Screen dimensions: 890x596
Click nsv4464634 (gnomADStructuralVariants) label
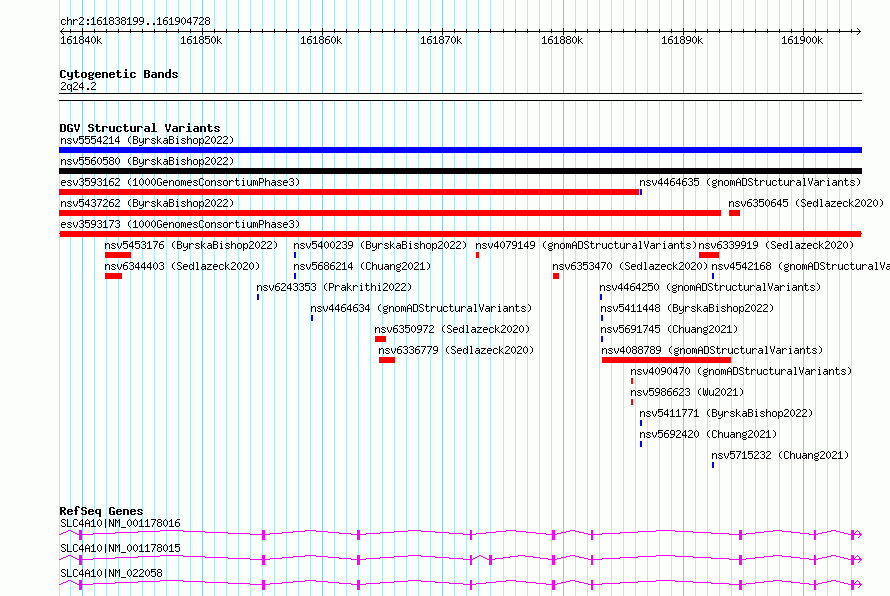(x=421, y=308)
